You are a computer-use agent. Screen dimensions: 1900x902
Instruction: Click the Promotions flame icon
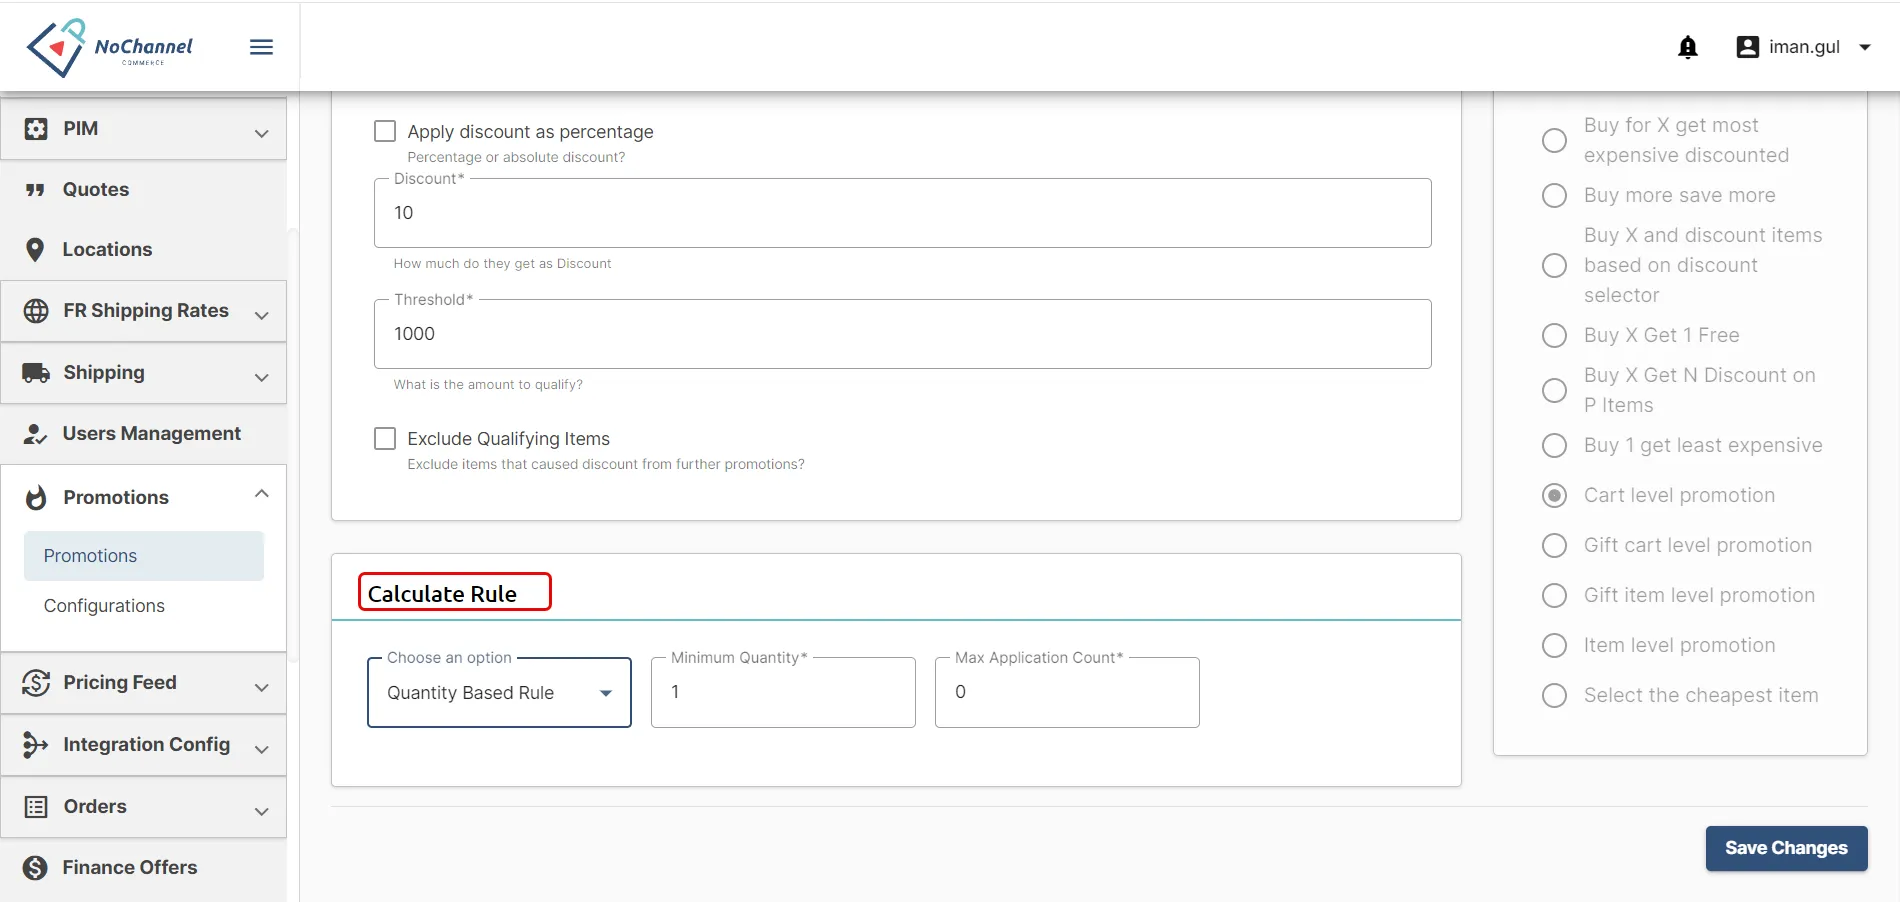click(x=36, y=498)
